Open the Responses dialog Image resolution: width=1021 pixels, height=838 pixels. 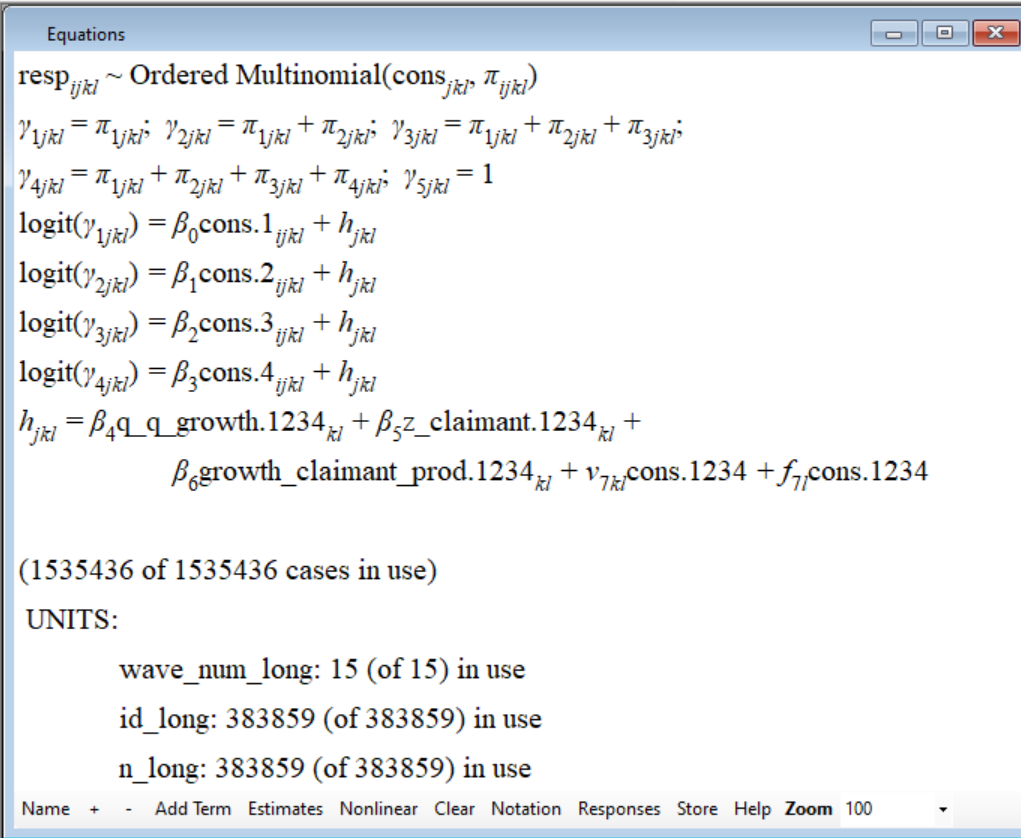point(619,808)
